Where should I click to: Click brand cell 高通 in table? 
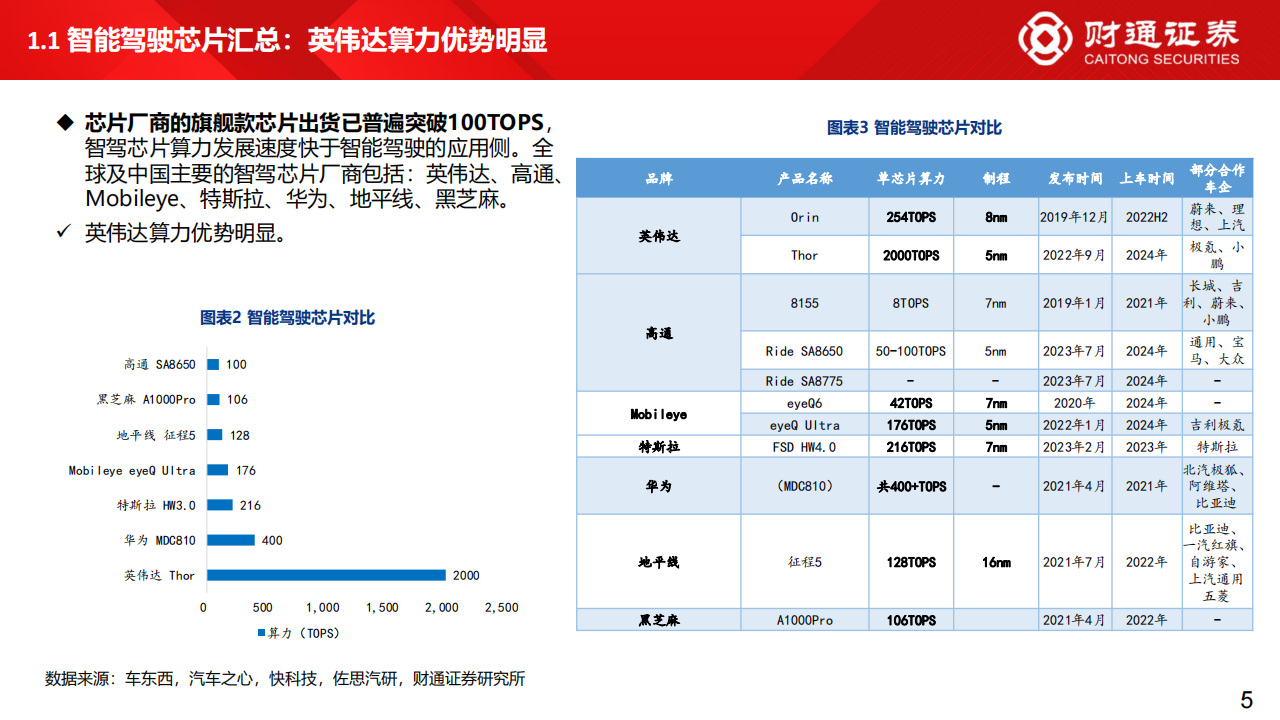pos(659,333)
